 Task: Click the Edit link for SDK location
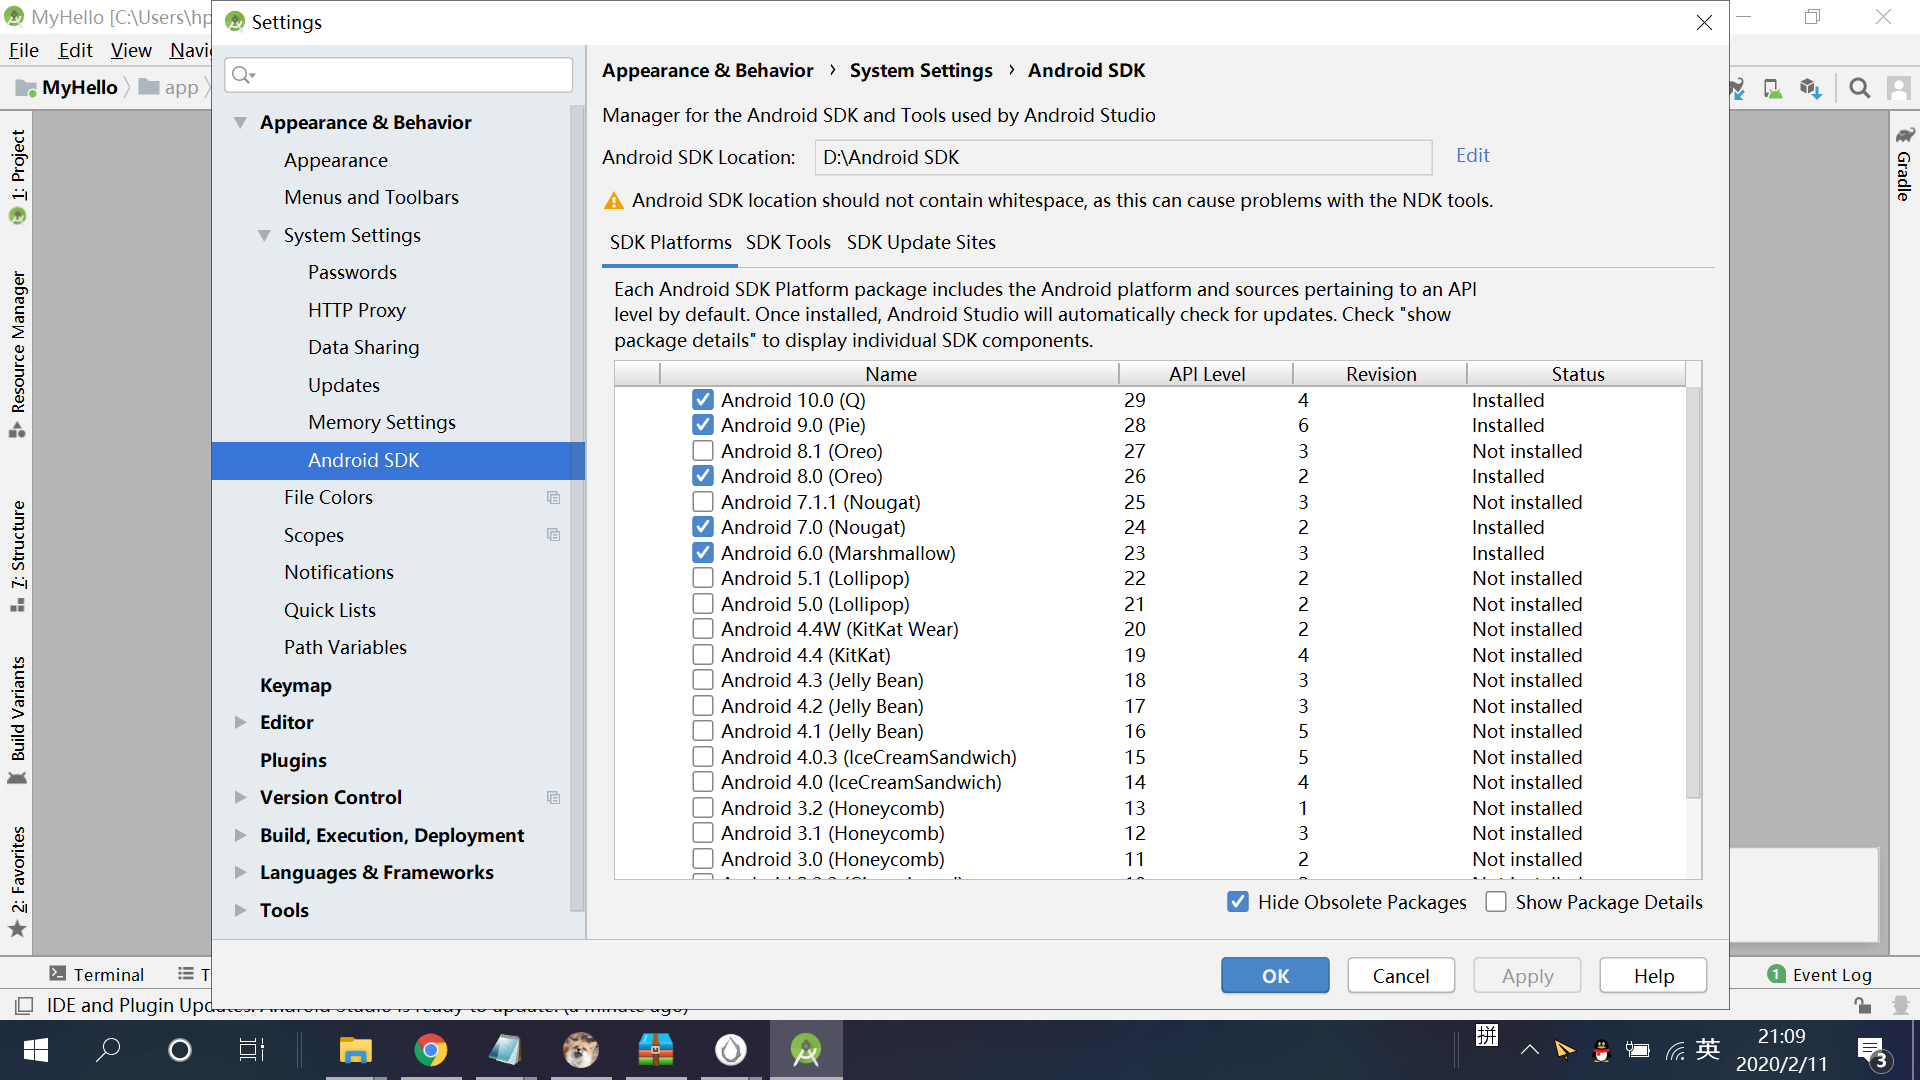tap(1472, 155)
